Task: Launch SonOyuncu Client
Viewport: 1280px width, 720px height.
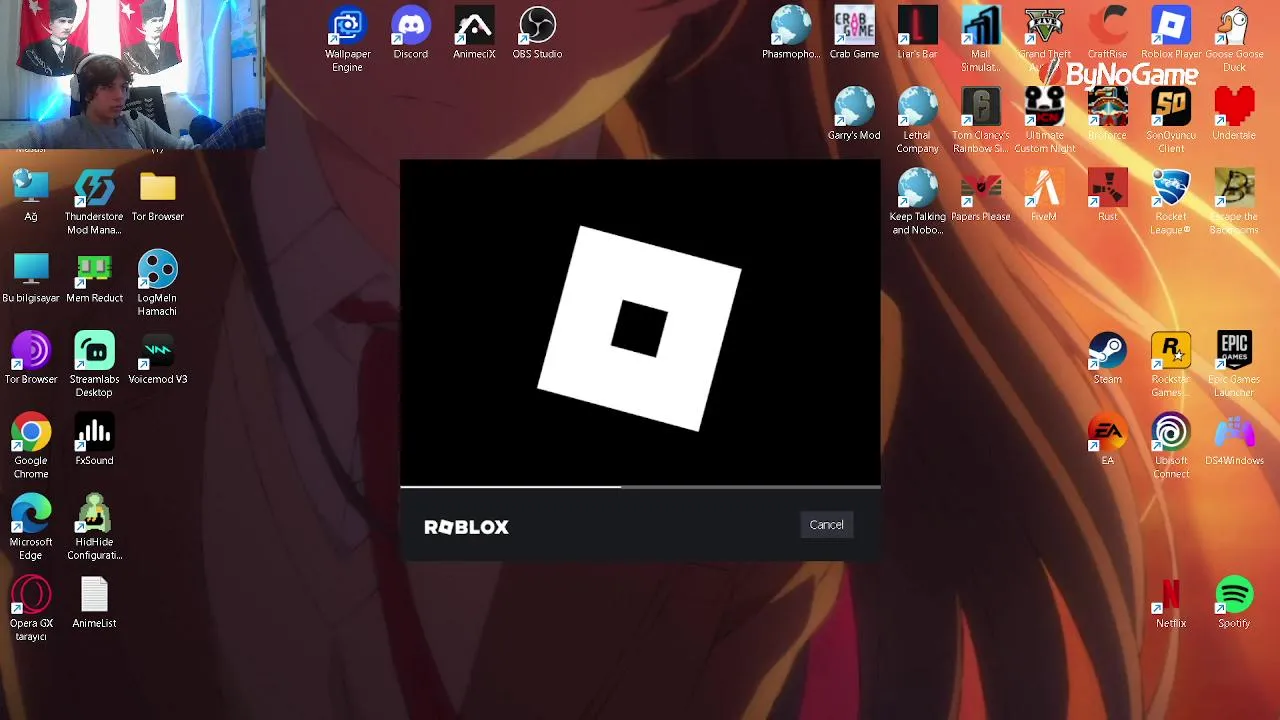Action: [x=1171, y=121]
